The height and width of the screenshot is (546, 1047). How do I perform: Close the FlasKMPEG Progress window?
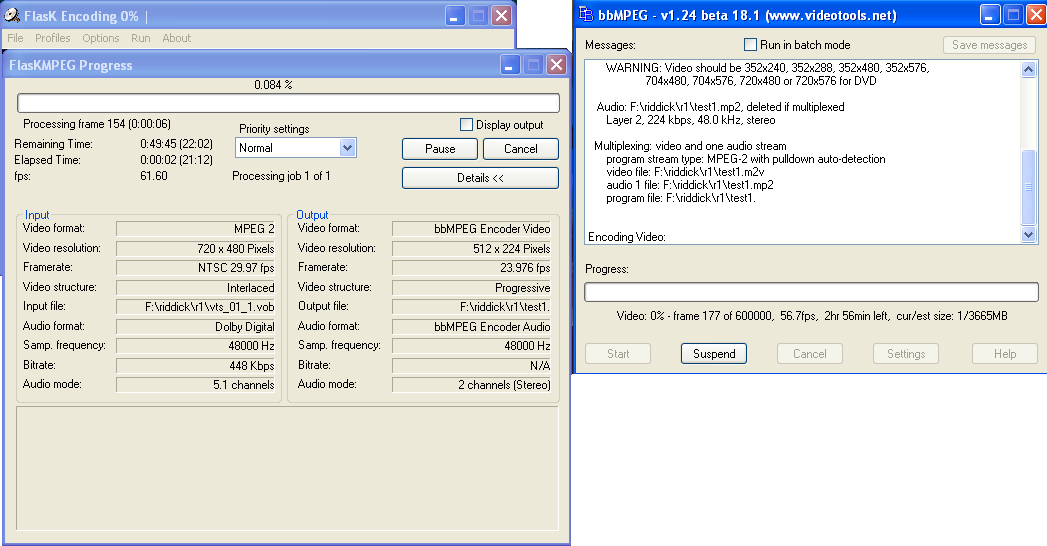click(x=556, y=65)
